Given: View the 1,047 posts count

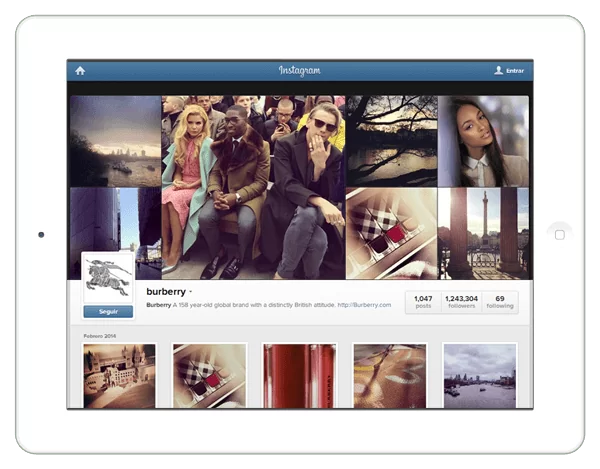Looking at the screenshot, I should coord(423,302).
